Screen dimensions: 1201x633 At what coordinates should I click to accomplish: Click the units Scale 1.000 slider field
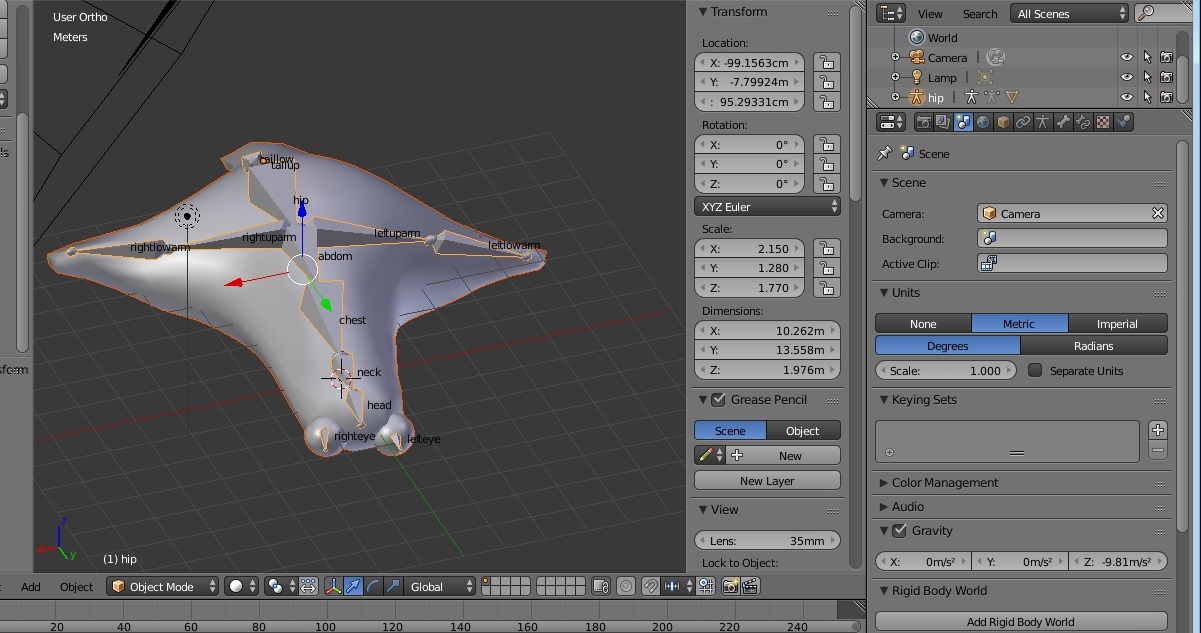coord(945,371)
